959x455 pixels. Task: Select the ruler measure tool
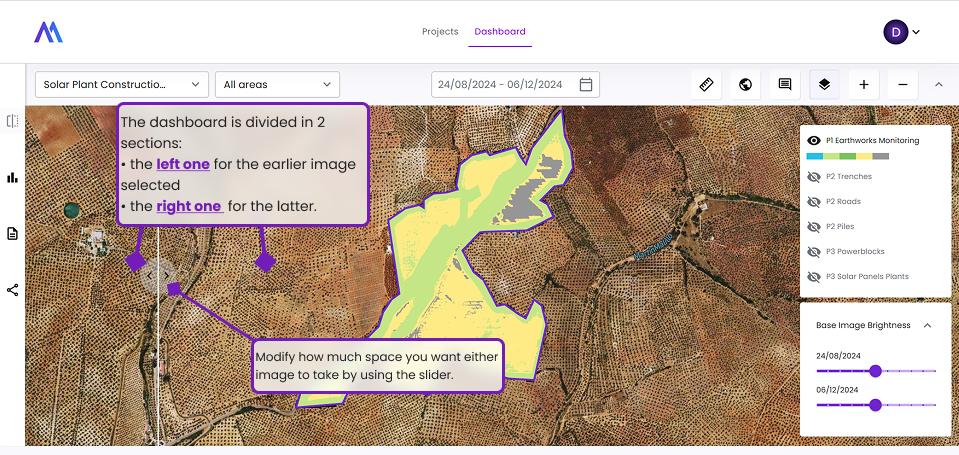pyautogui.click(x=706, y=84)
